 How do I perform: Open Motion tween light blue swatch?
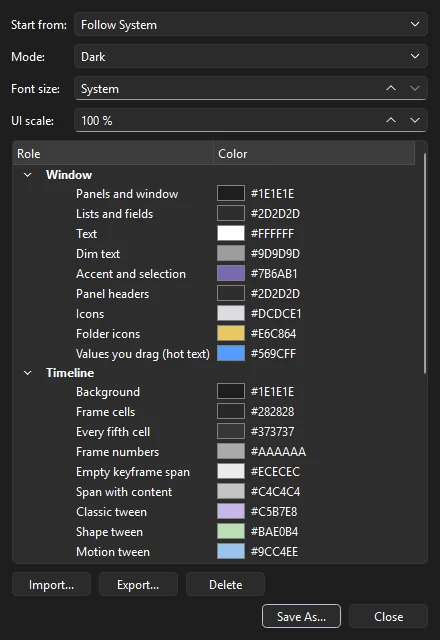(x=231, y=551)
